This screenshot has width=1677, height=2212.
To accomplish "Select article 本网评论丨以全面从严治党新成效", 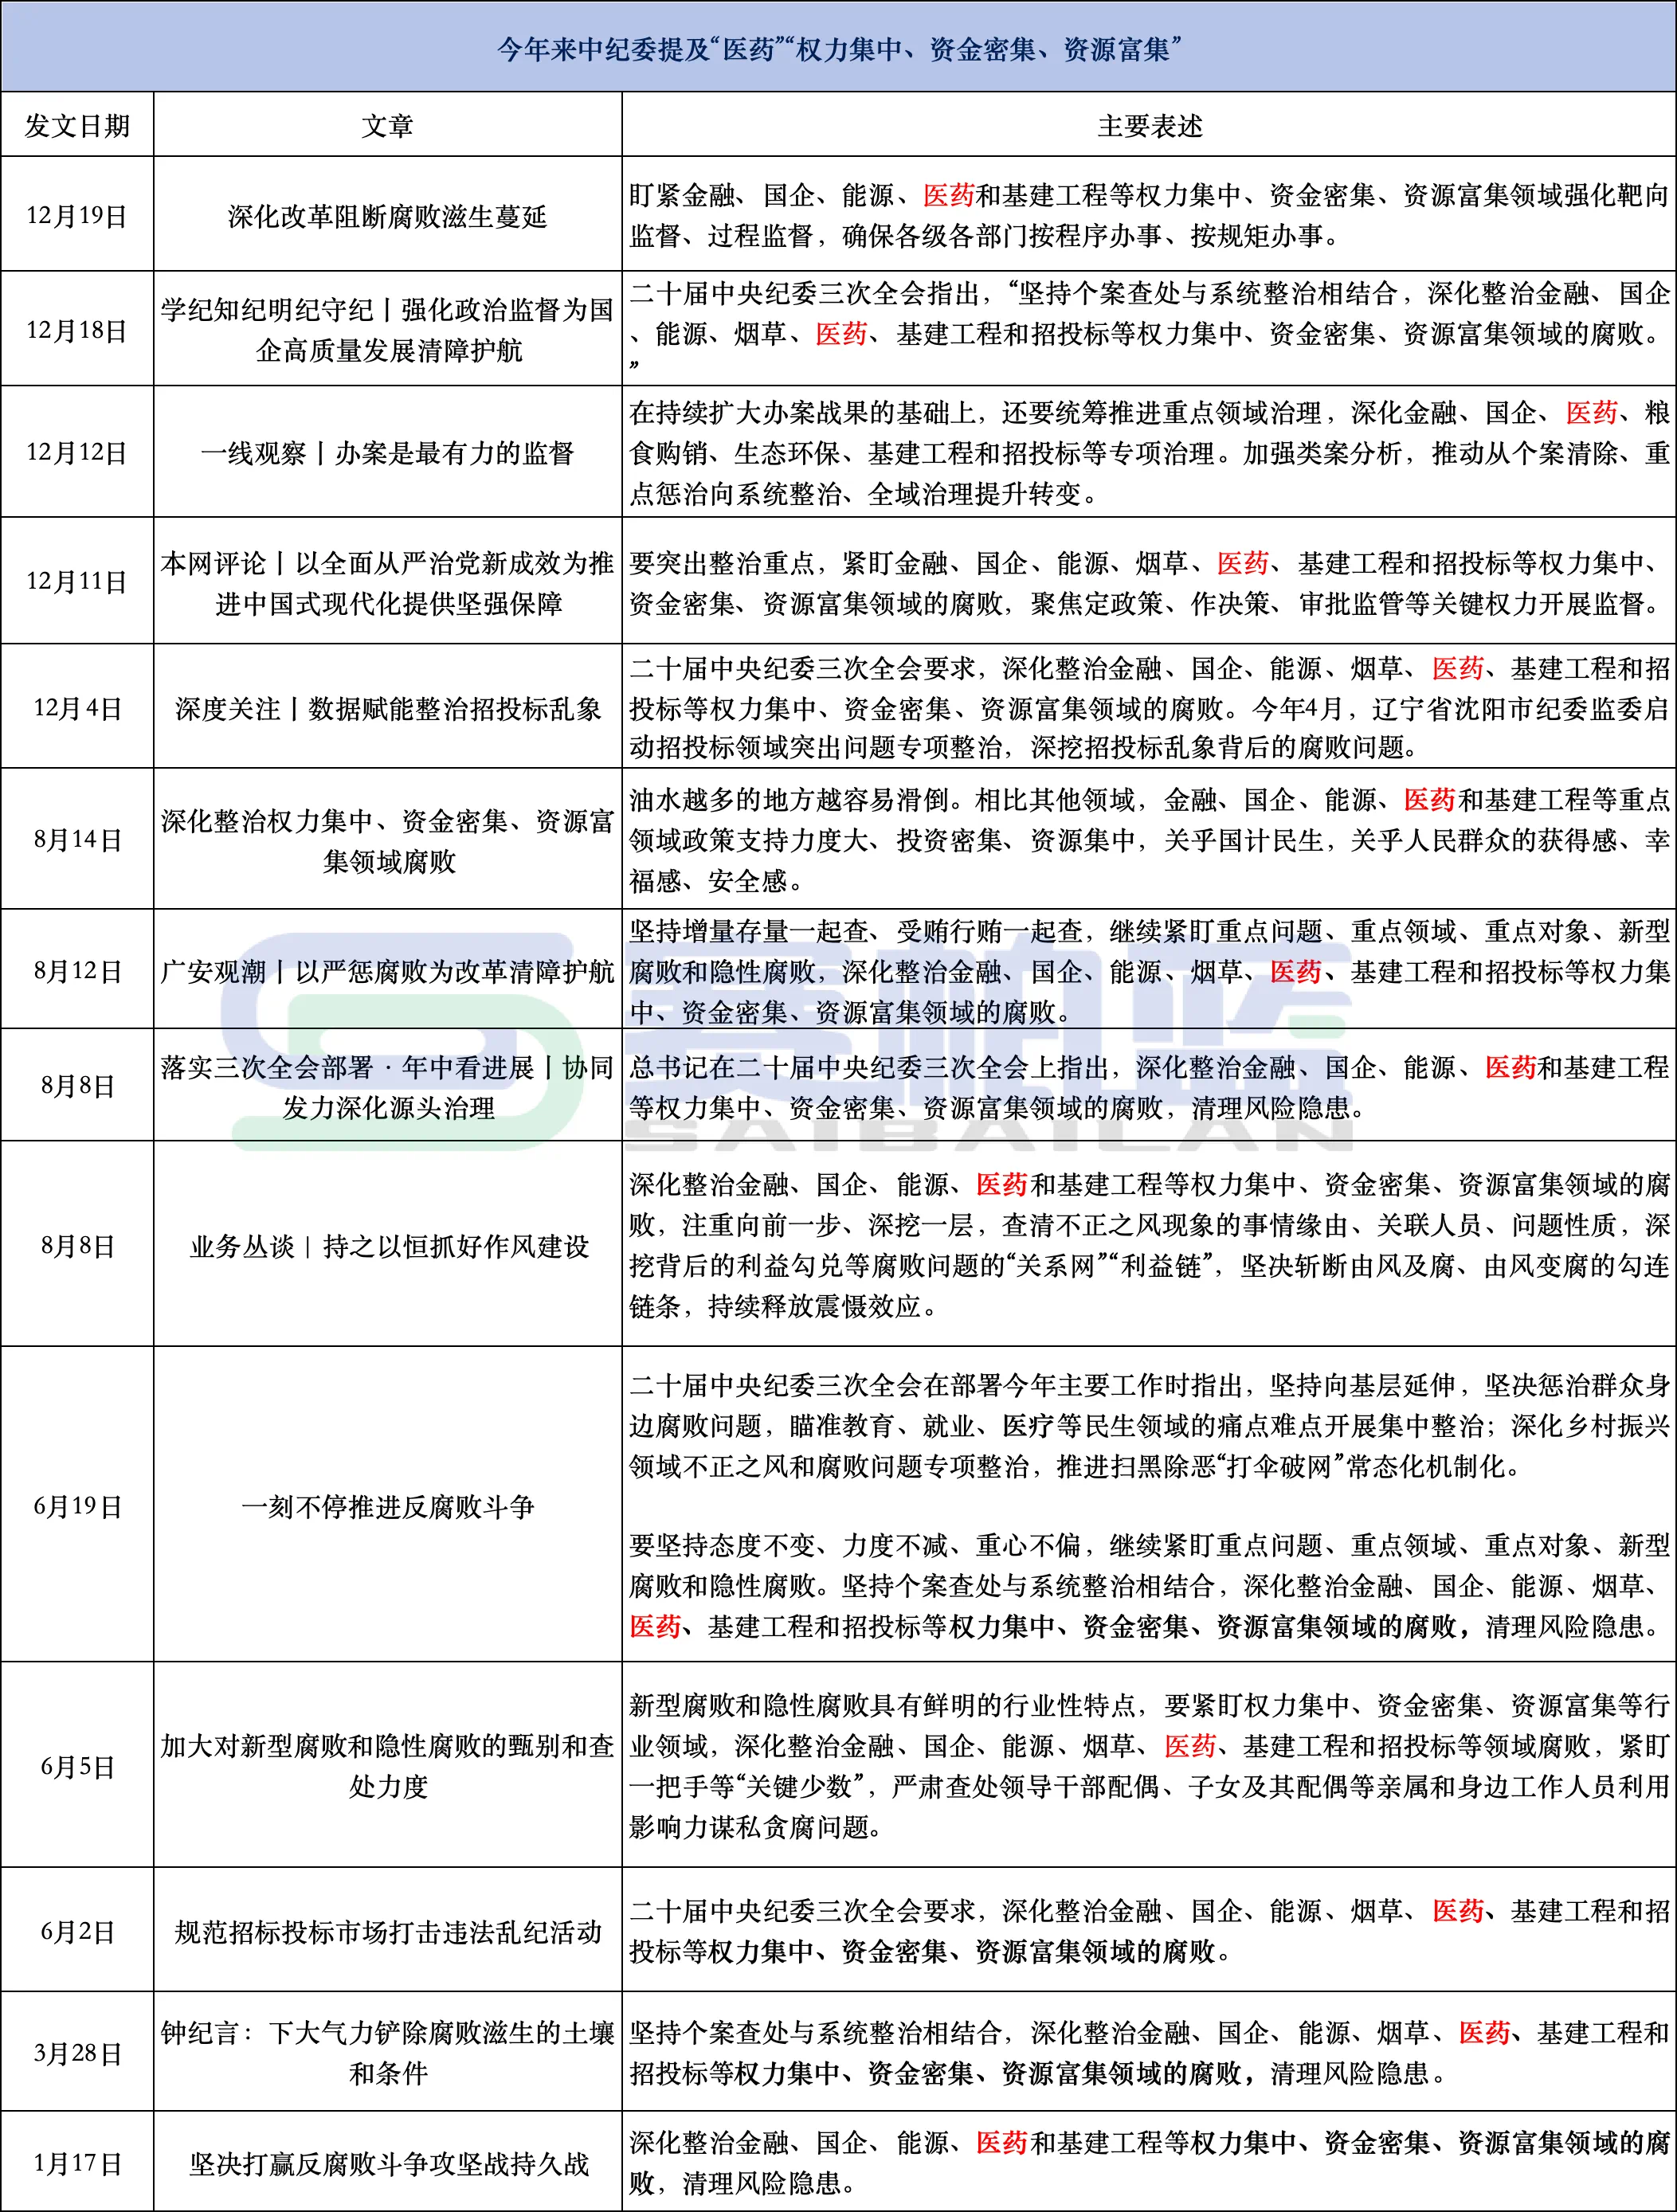I will (388, 583).
